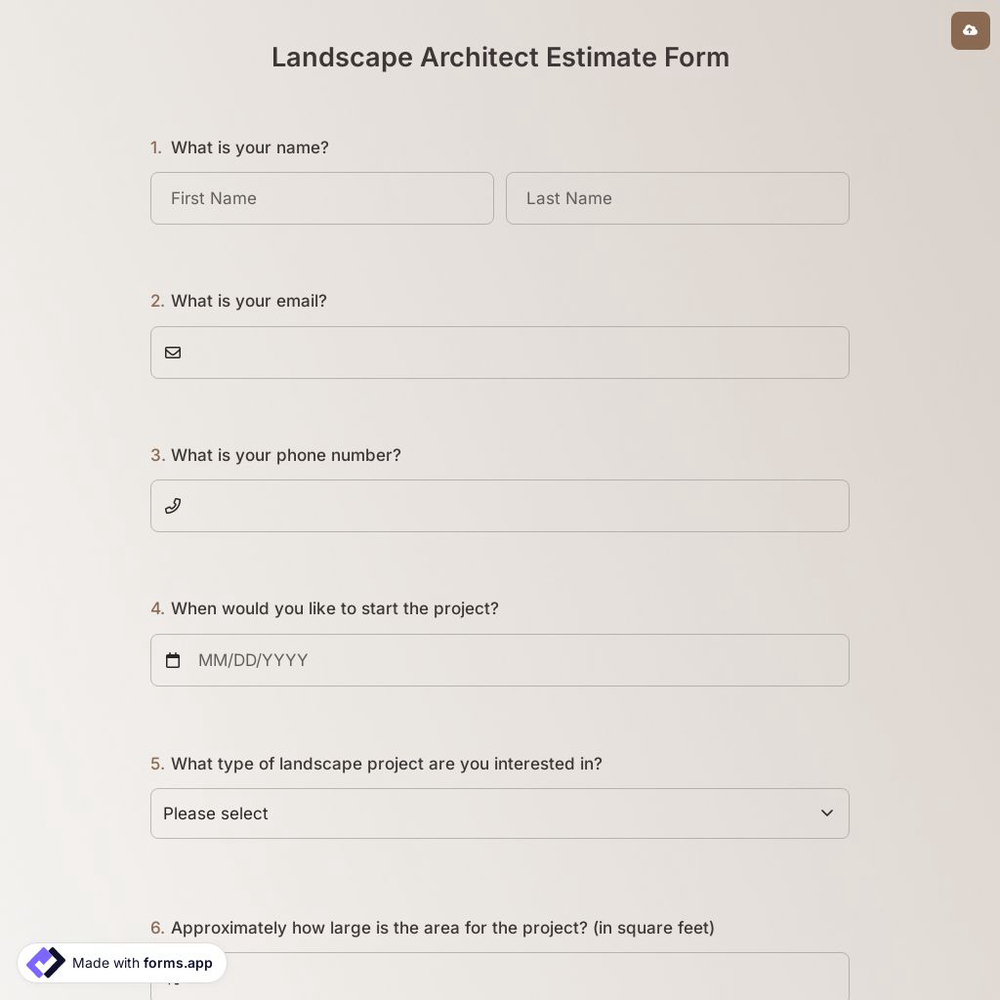The image size is (1000, 1000).
Task: Click question 1 'What is your name?' label
Action: pos(249,146)
